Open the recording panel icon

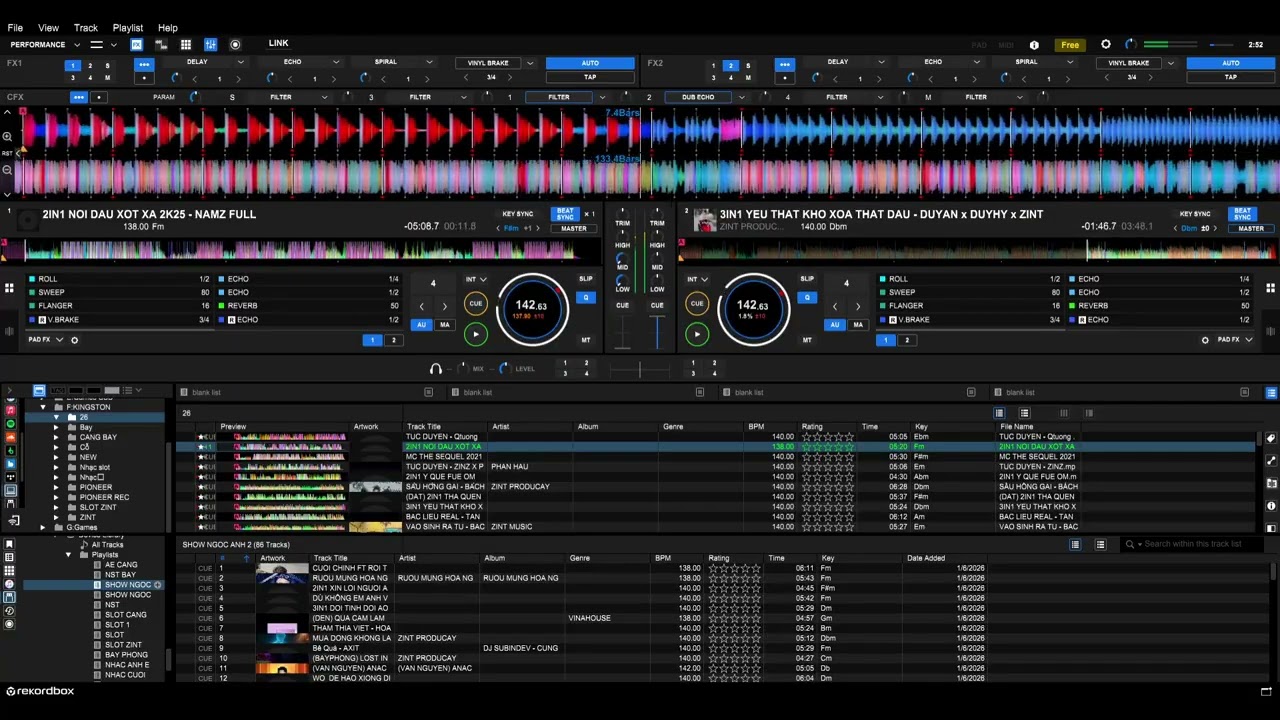pos(235,45)
